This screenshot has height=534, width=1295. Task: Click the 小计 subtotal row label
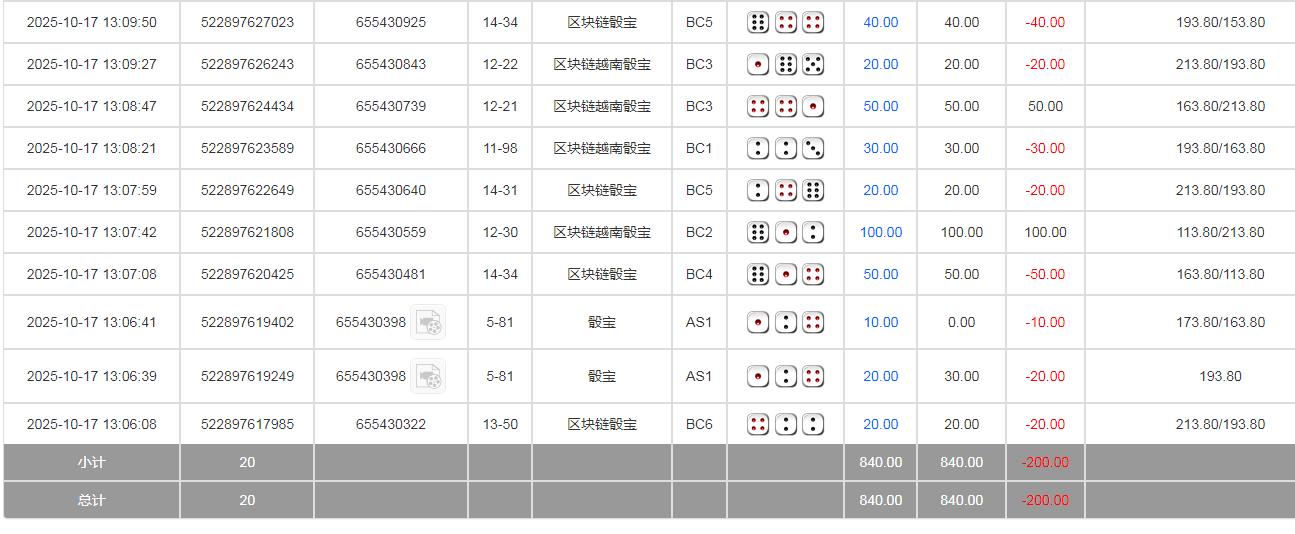(91, 462)
